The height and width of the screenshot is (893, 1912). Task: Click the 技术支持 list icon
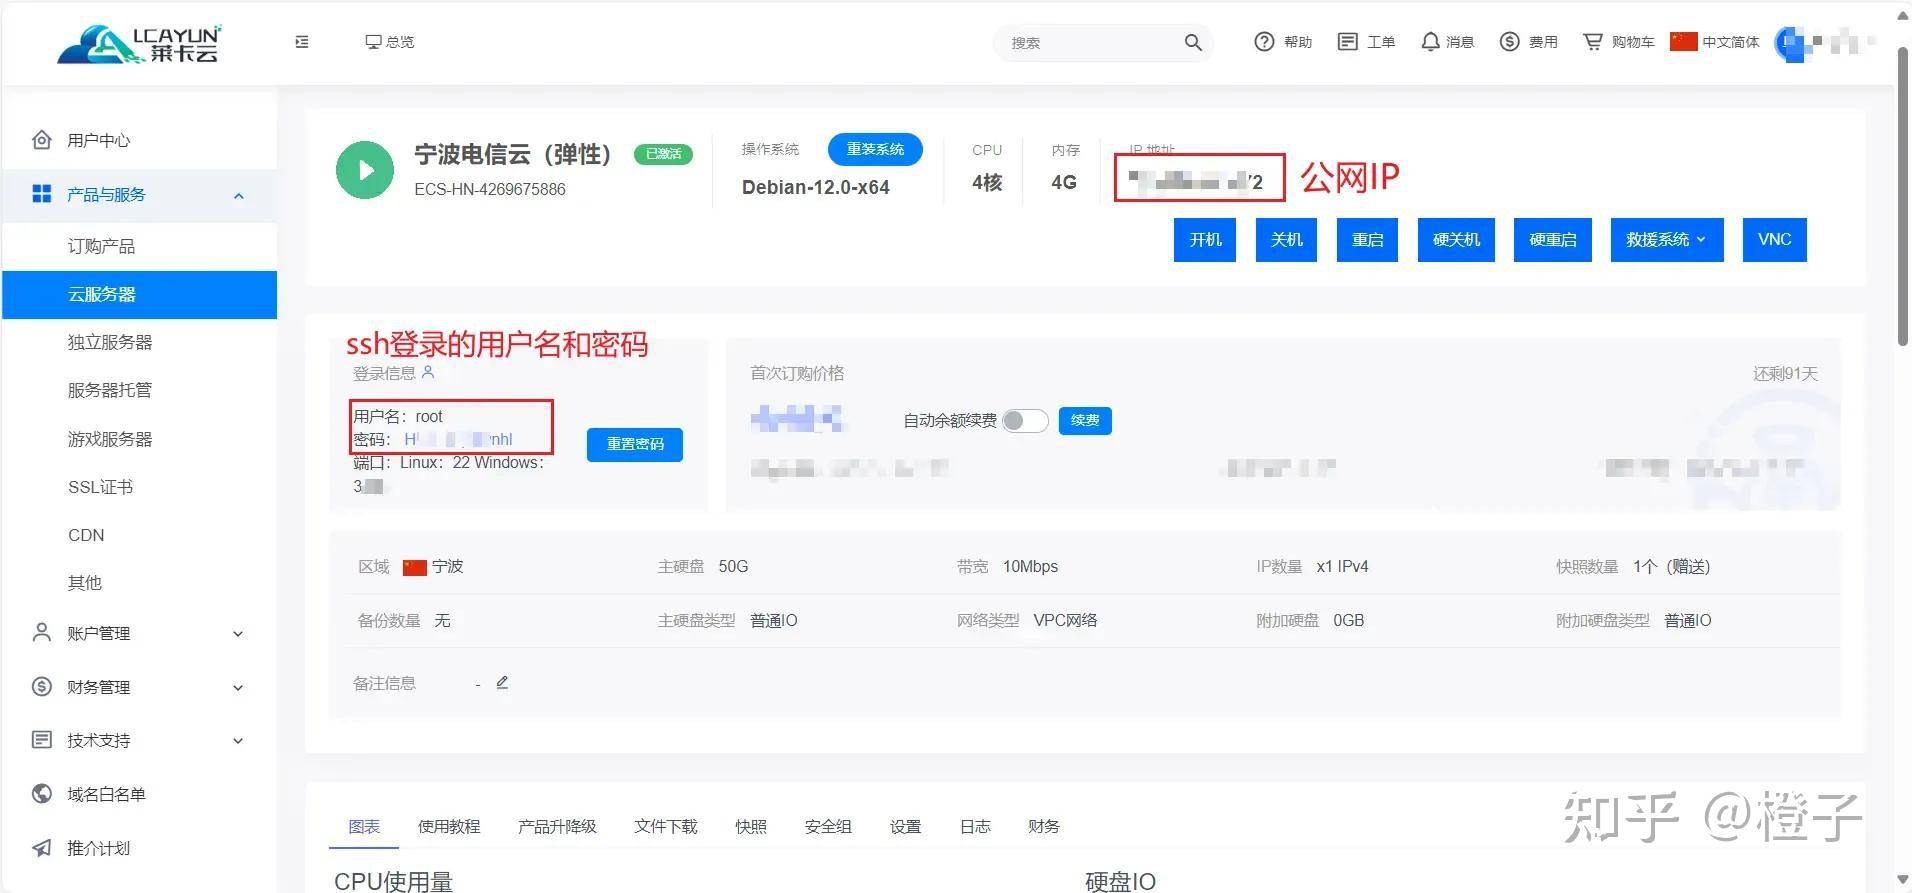click(41, 740)
